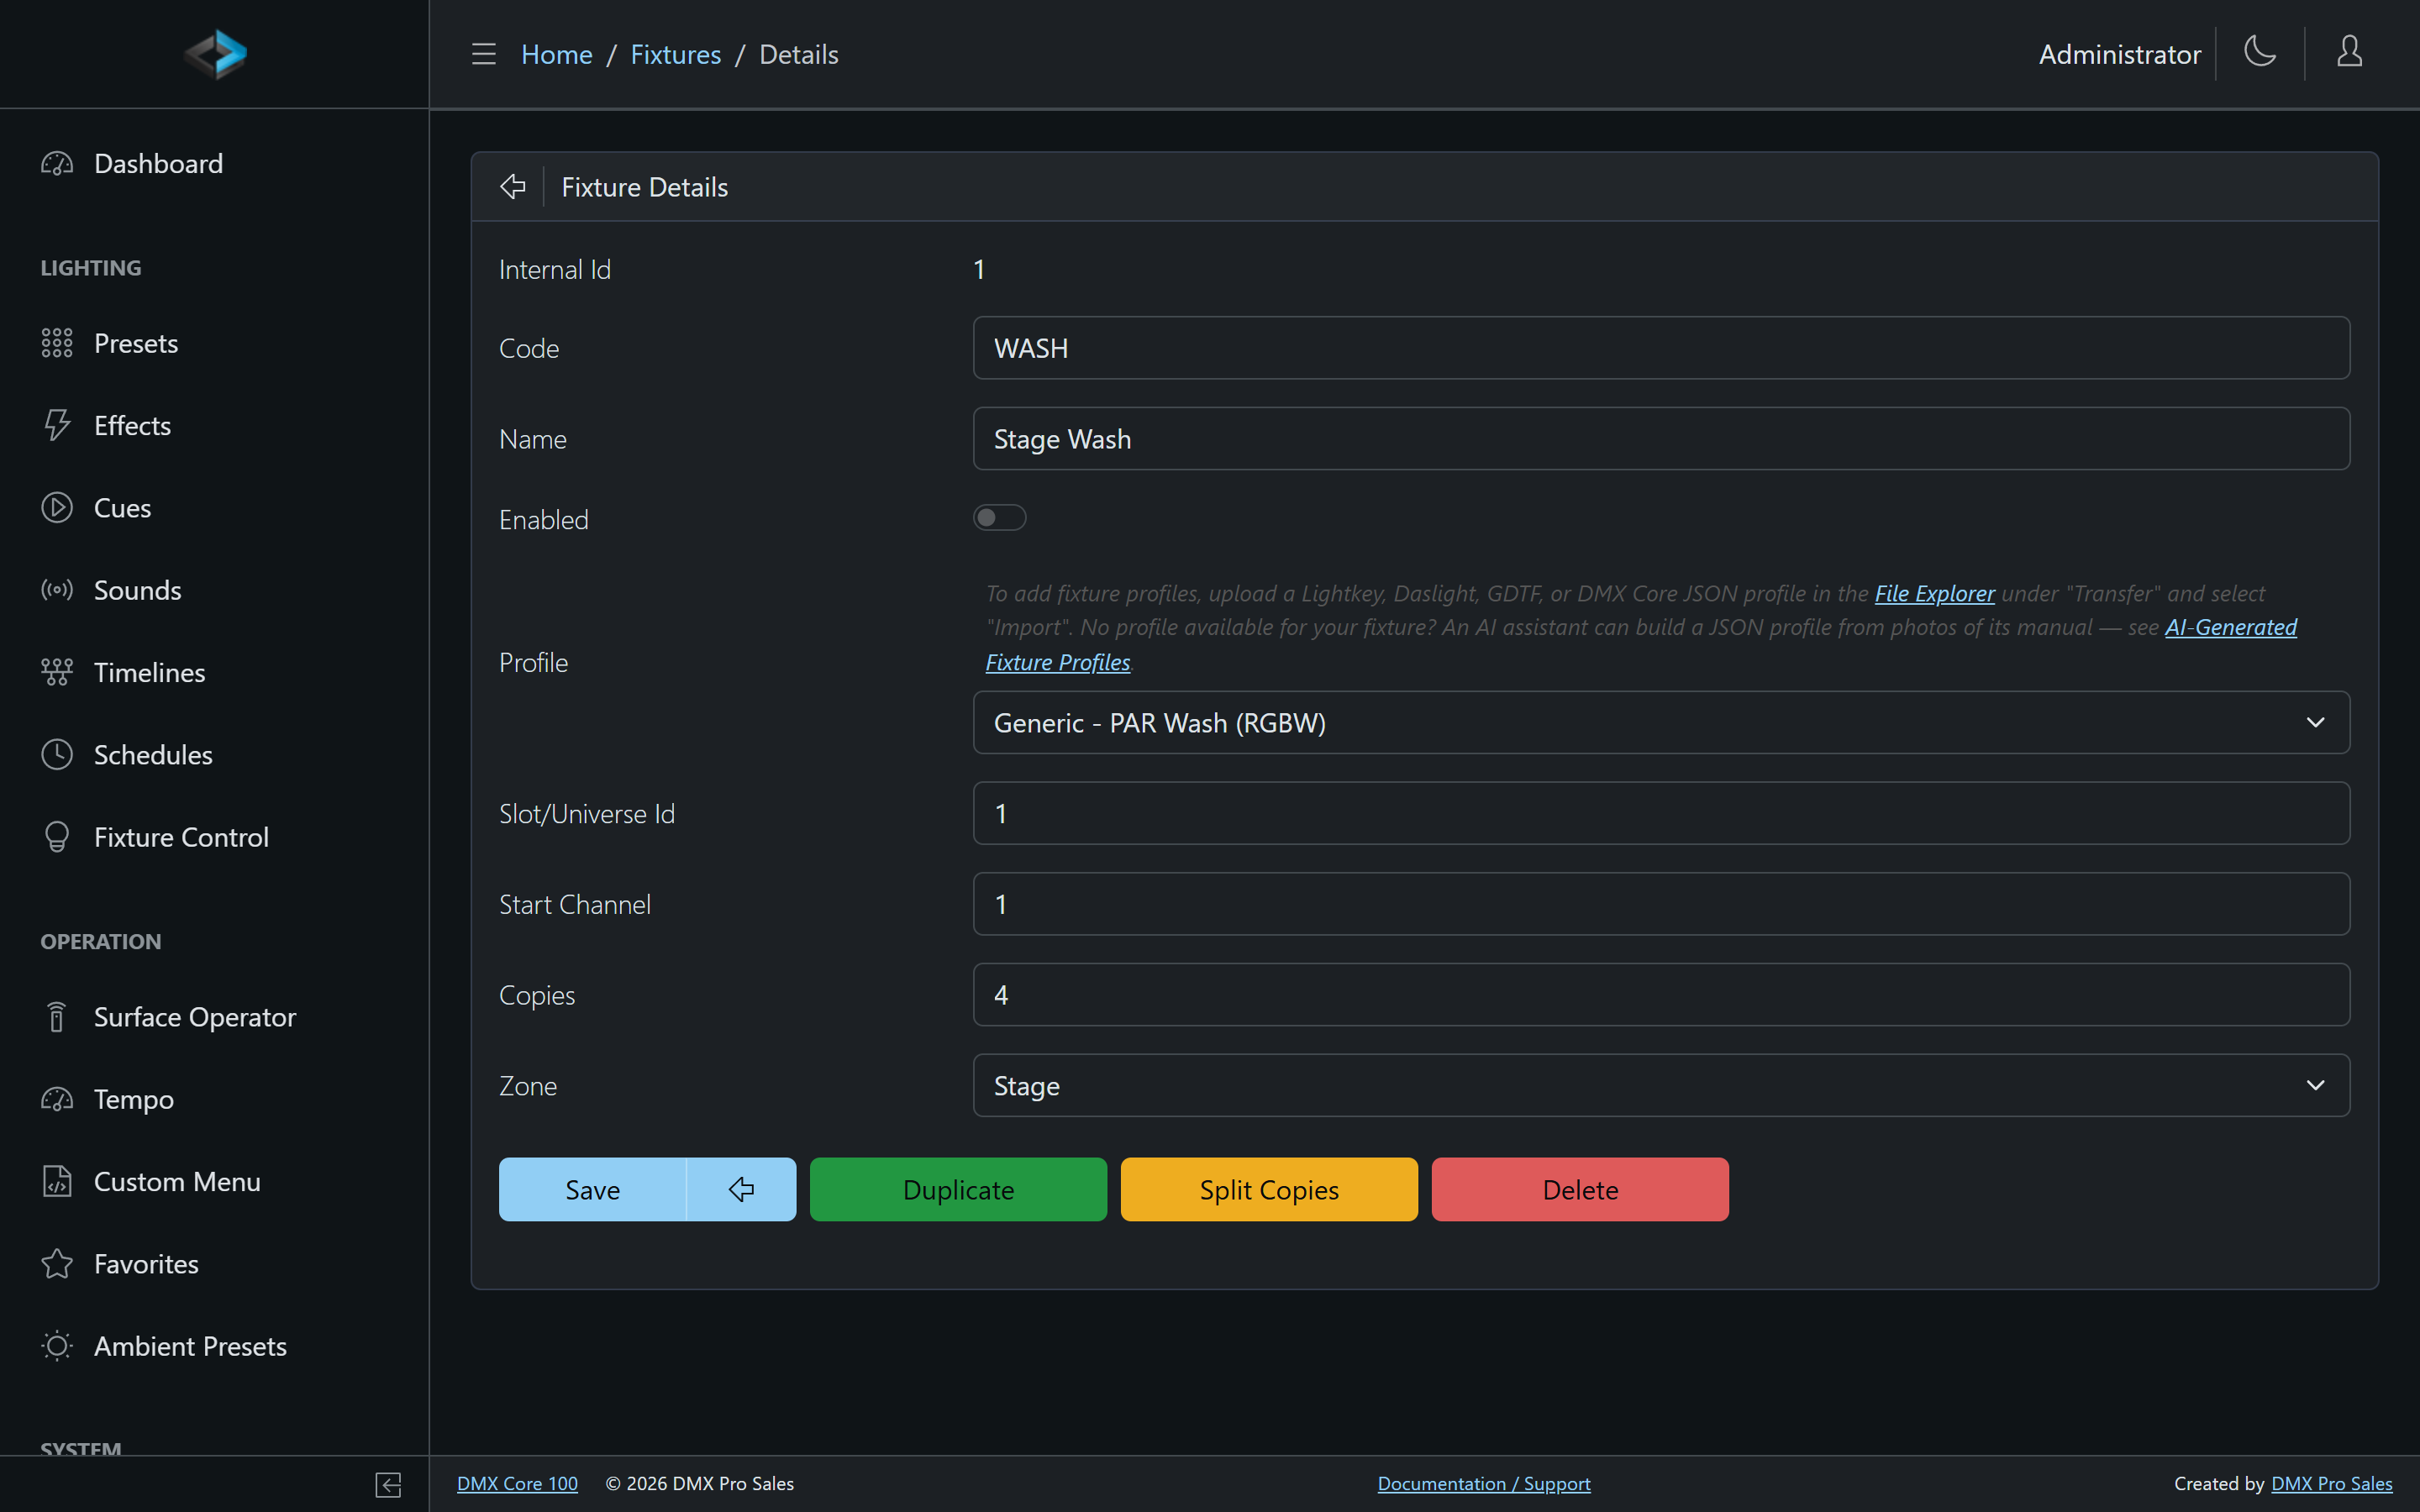Open the Effects sidebar item
Screen dimensions: 2420x1512
(214, 426)
